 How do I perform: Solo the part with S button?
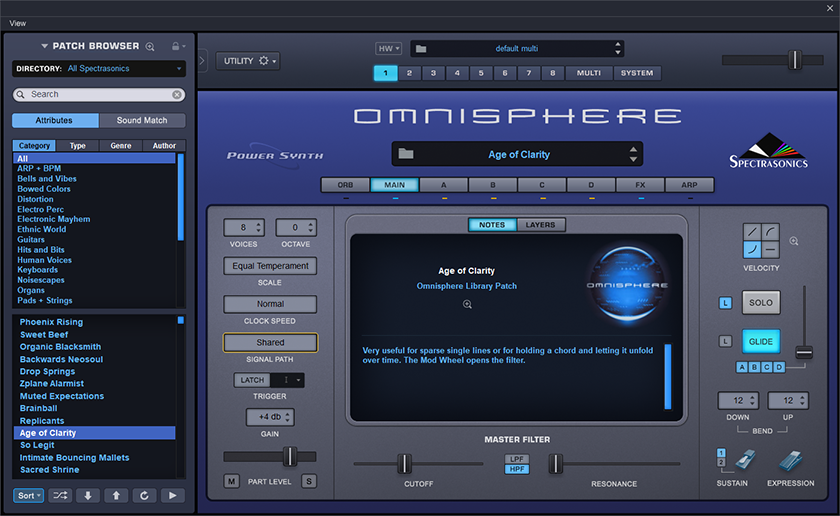[x=309, y=481]
